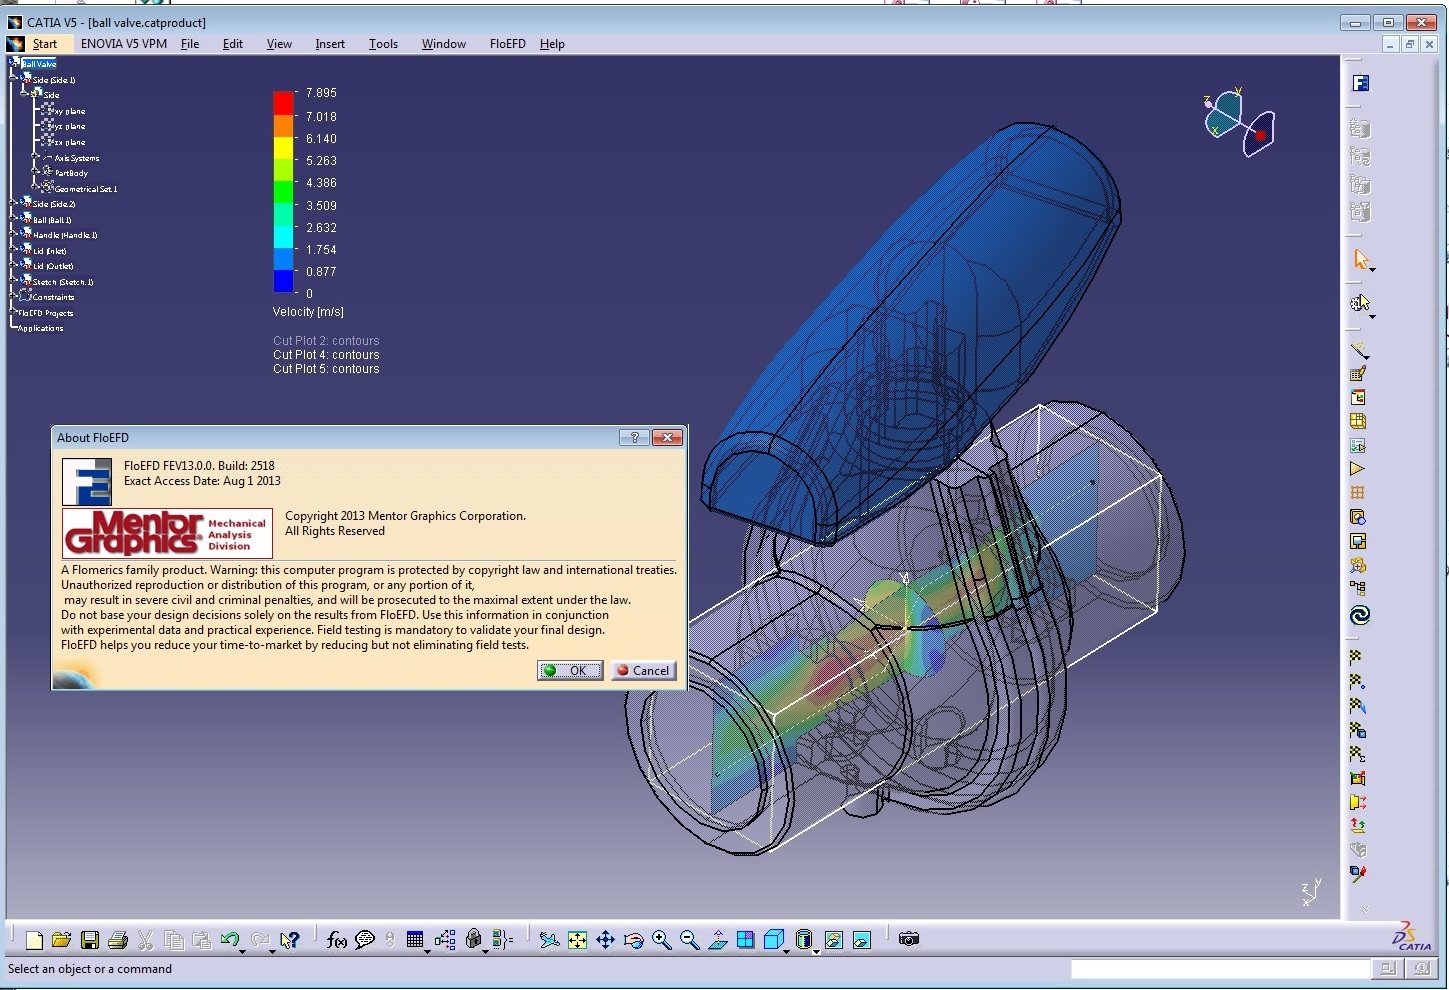Expand the Handle (Handle.1) tree node
This screenshot has height=990, width=1449.
coord(14,234)
